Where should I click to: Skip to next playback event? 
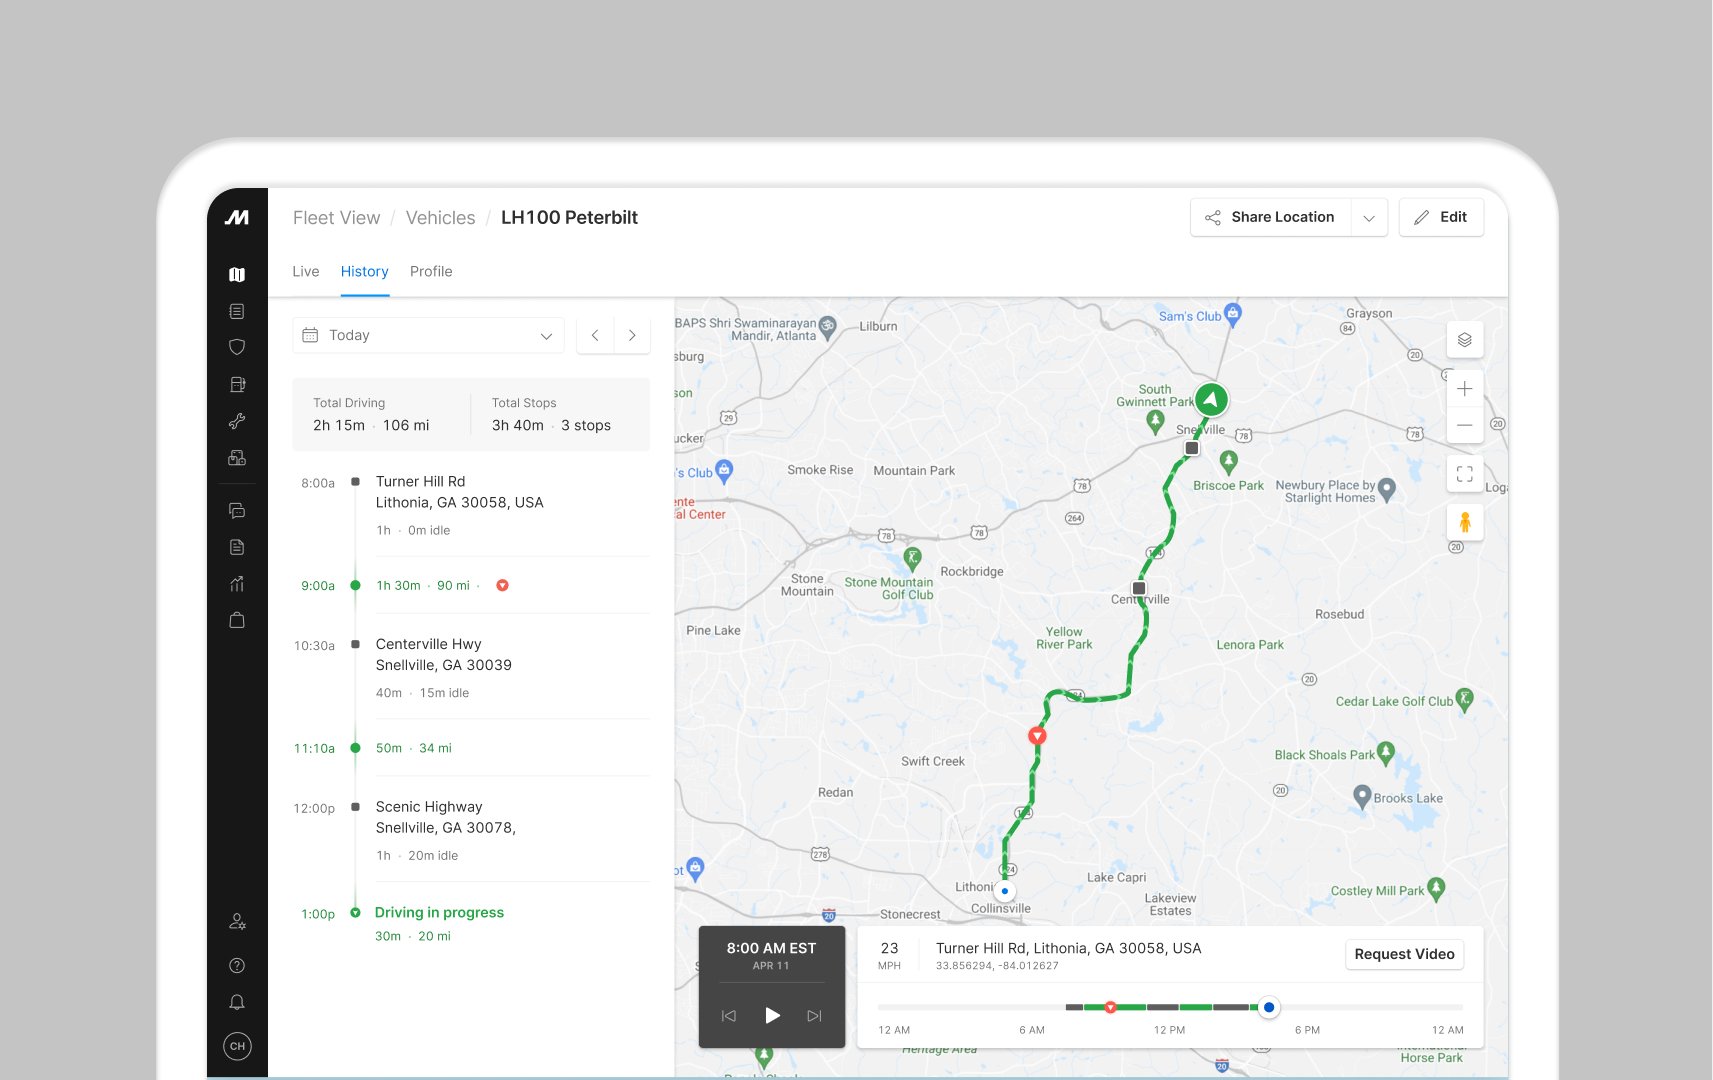[814, 1015]
